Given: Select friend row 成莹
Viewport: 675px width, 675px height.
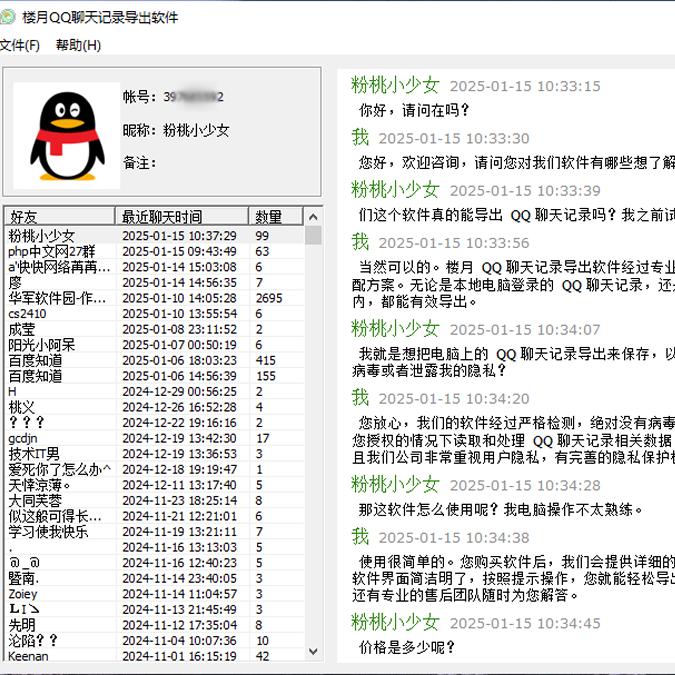Looking at the screenshot, I should coord(154,329).
